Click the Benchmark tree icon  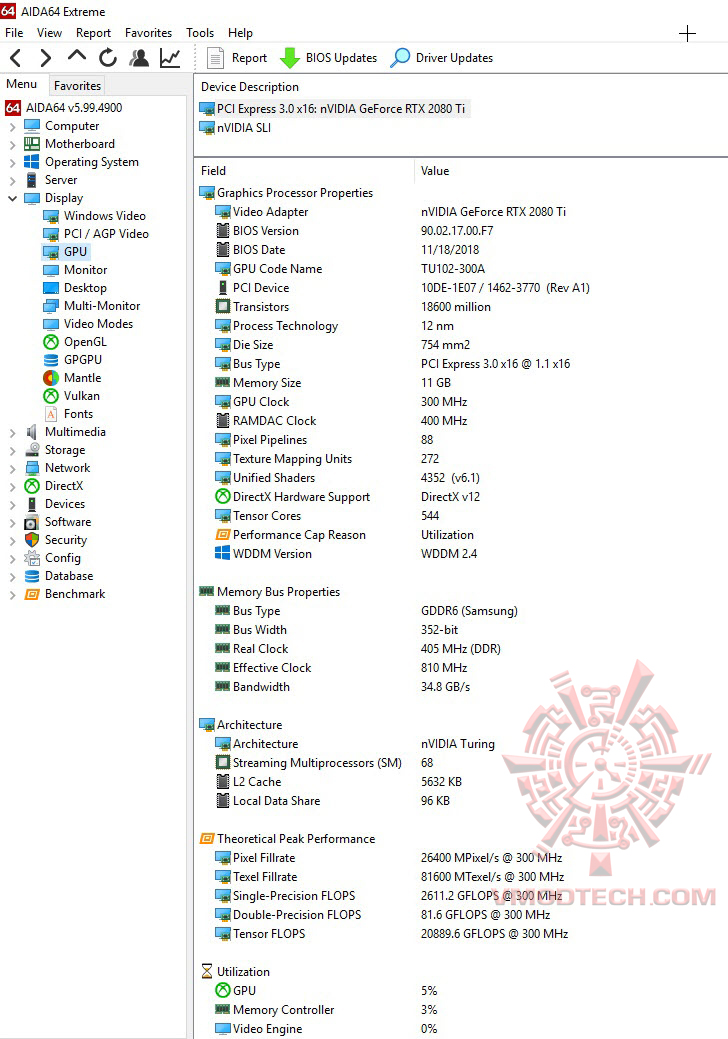(32, 594)
